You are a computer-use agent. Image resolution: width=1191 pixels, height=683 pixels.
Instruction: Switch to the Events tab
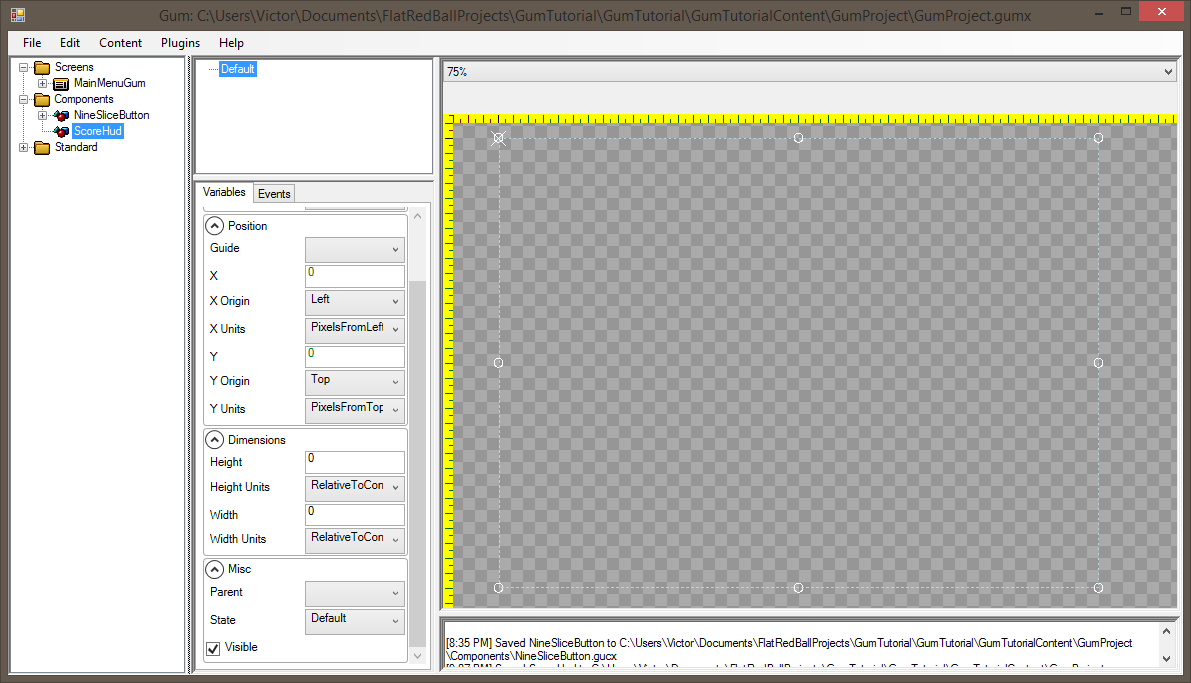274,193
